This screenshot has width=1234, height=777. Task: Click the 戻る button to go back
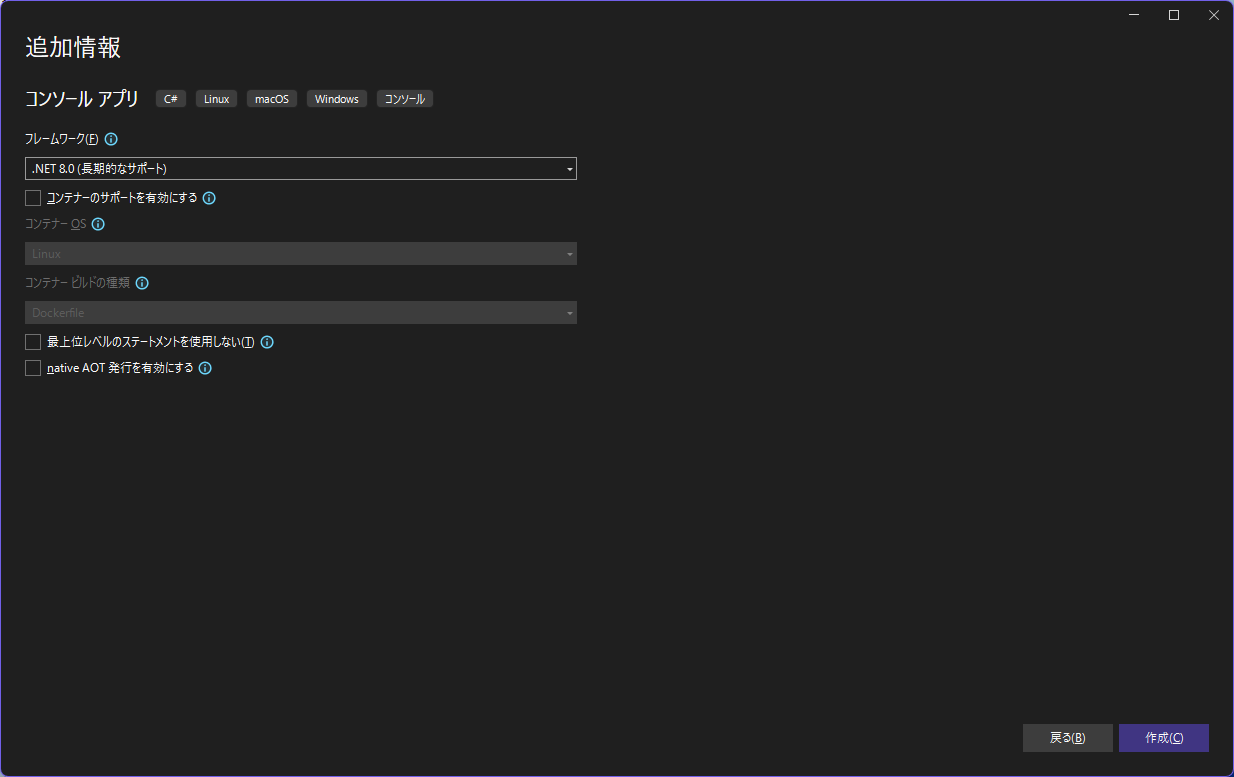pyautogui.click(x=1067, y=738)
